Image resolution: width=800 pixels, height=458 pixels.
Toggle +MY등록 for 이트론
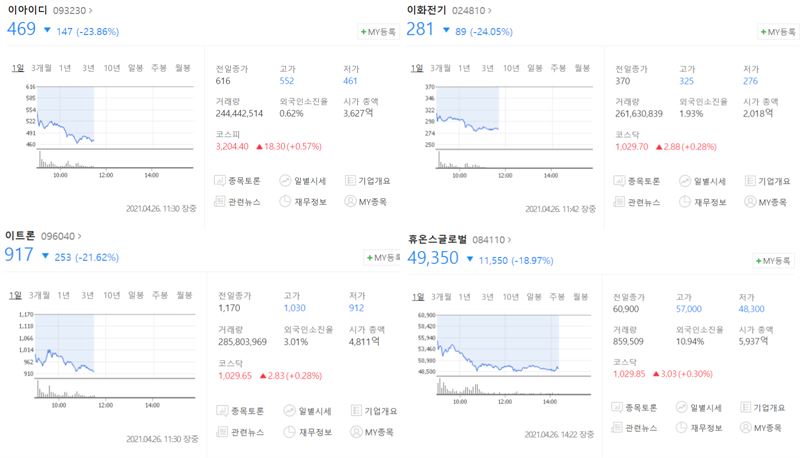pos(378,257)
